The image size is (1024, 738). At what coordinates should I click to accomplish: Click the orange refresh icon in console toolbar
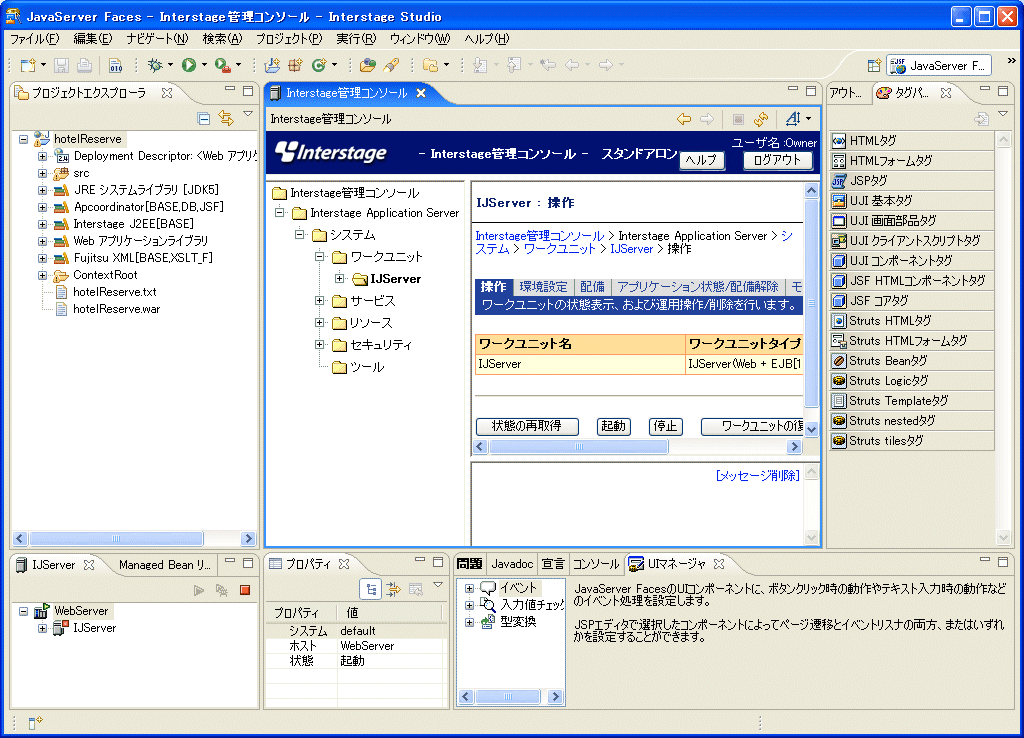tap(761, 119)
